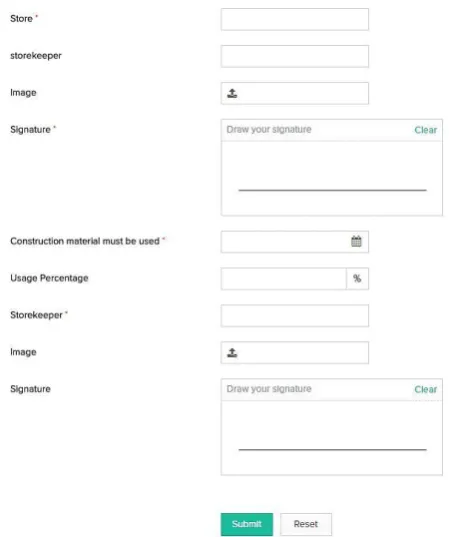Click the Construction material date field
This screenshot has height=537, width=449.
point(295,242)
